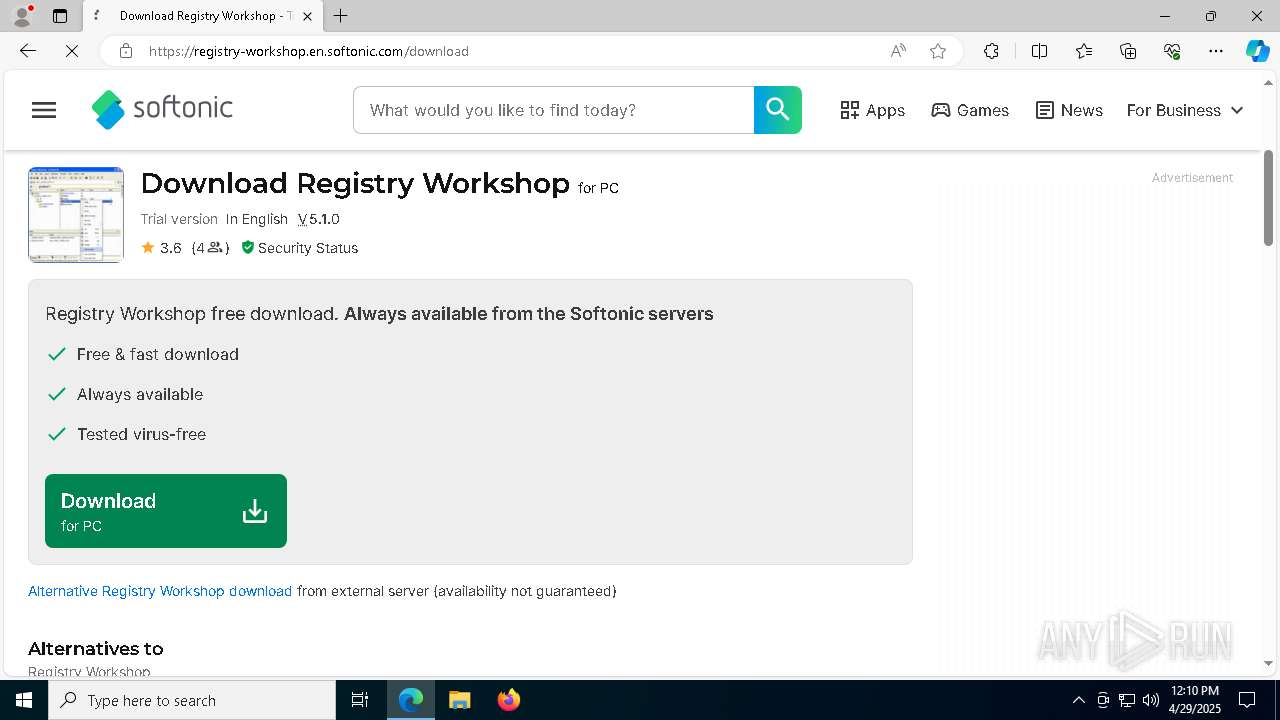Open a new browser tab
This screenshot has width=1280, height=720.
[x=341, y=16]
